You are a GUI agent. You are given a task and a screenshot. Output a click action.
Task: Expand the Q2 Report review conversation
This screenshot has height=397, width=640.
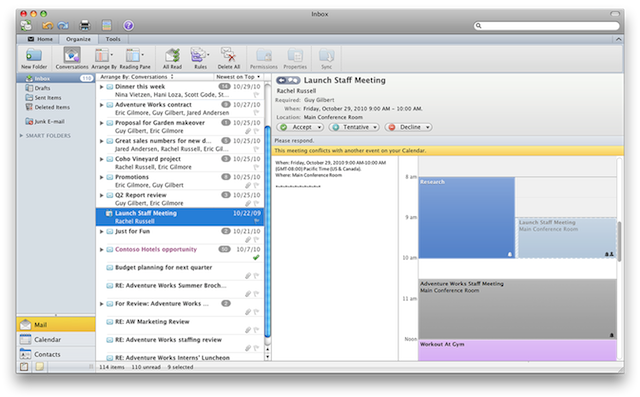tap(102, 195)
